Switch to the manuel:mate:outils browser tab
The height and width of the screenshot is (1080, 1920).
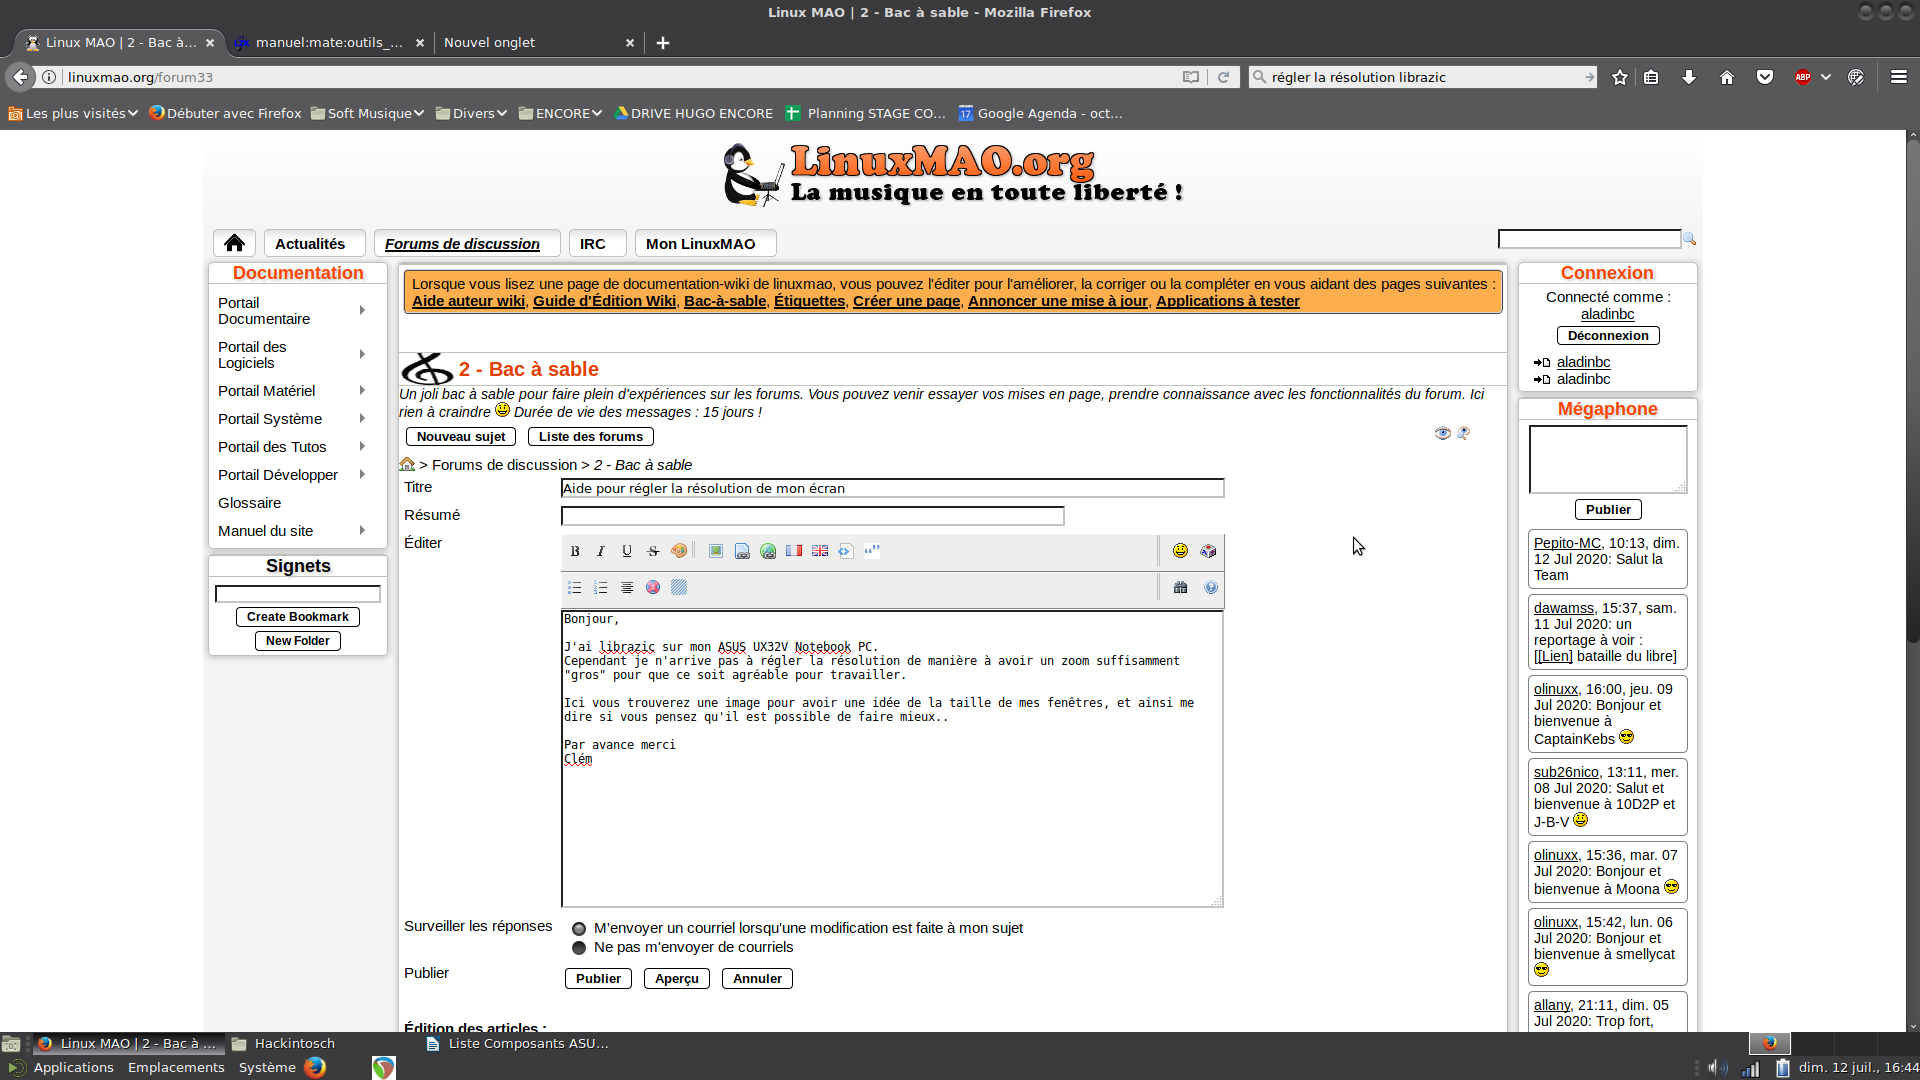tap(328, 42)
